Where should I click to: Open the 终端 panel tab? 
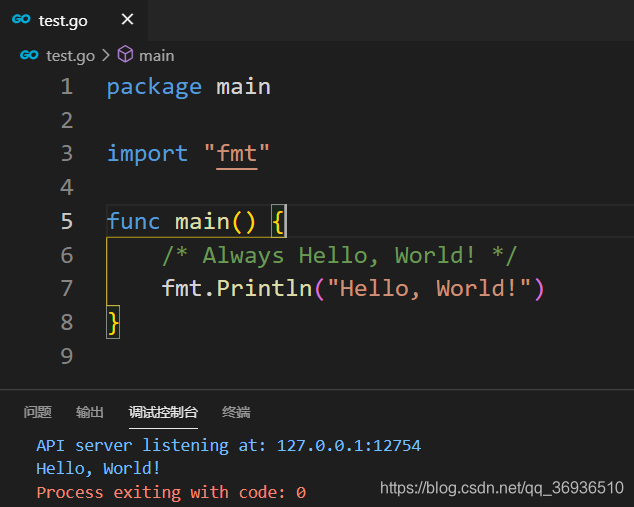(236, 412)
